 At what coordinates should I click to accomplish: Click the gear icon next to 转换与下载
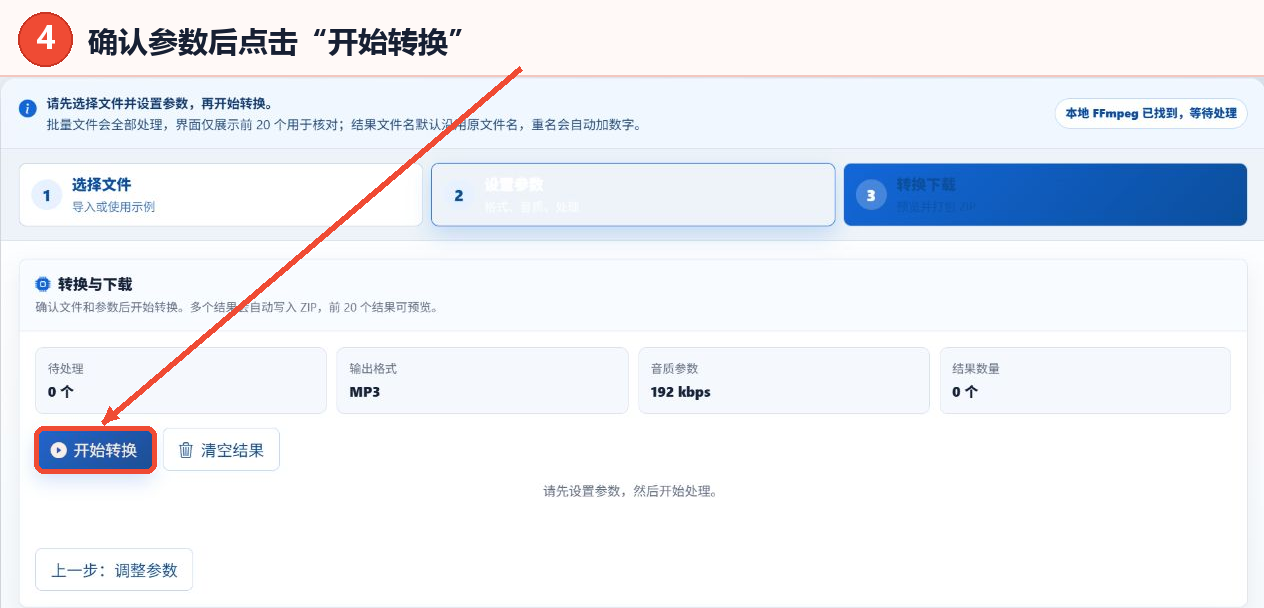click(42, 284)
